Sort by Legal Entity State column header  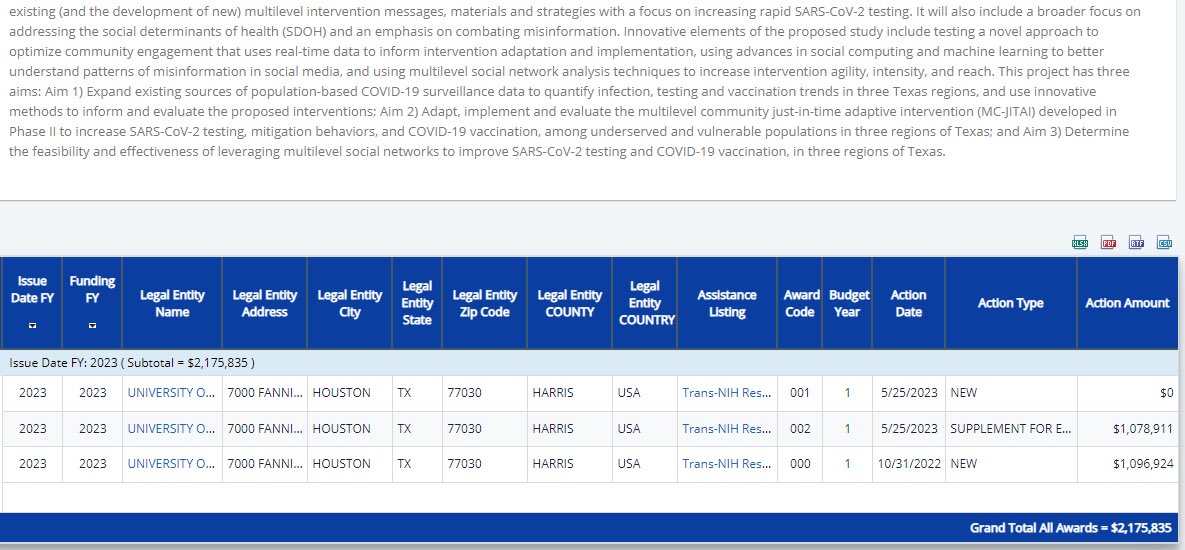[x=417, y=303]
